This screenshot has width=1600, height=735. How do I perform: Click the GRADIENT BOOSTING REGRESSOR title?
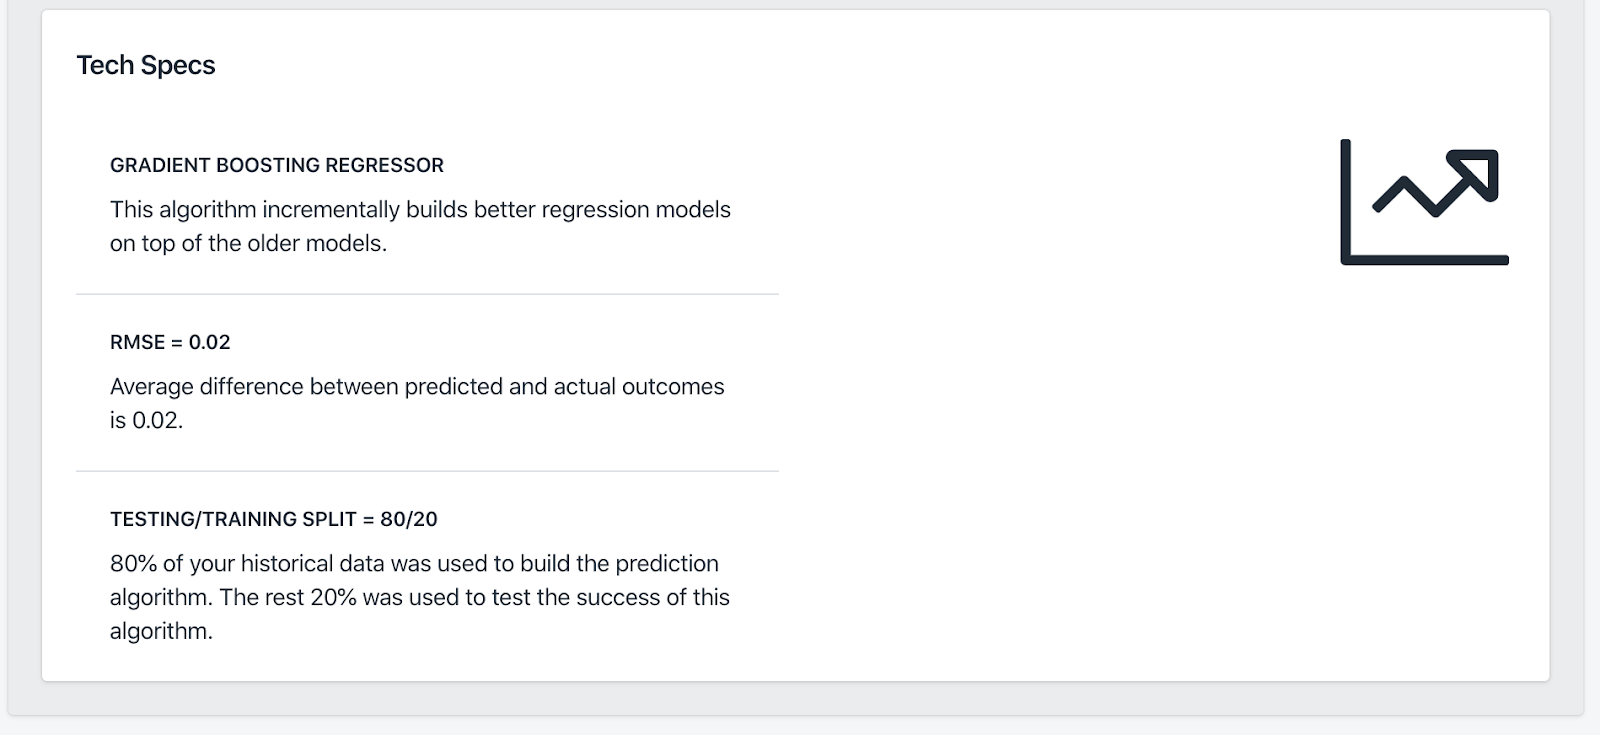(x=277, y=165)
